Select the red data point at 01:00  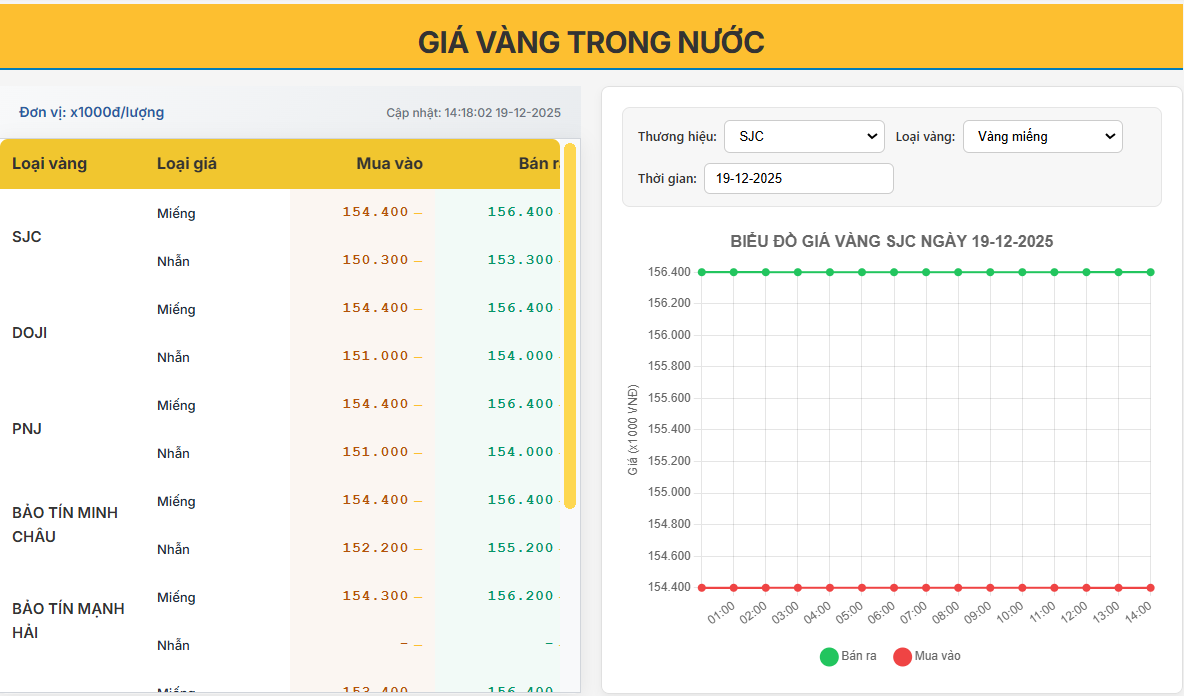[732, 587]
